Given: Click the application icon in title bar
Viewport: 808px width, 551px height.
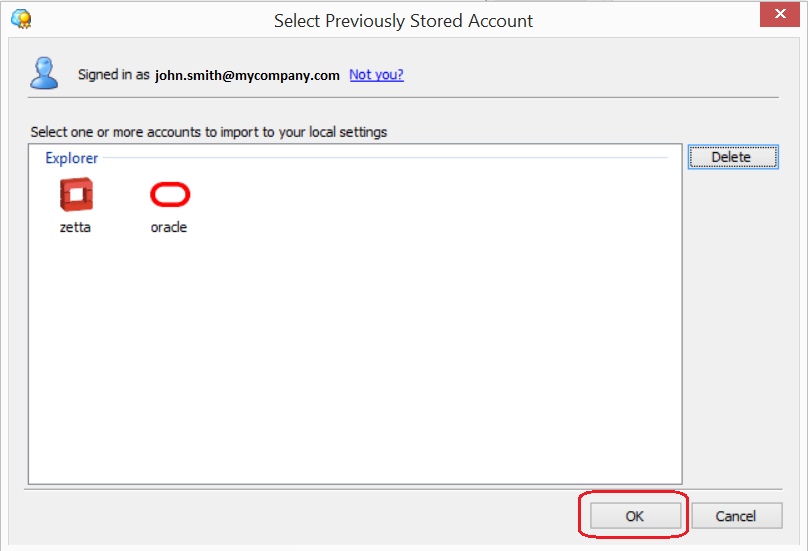Looking at the screenshot, I should tap(20, 19).
